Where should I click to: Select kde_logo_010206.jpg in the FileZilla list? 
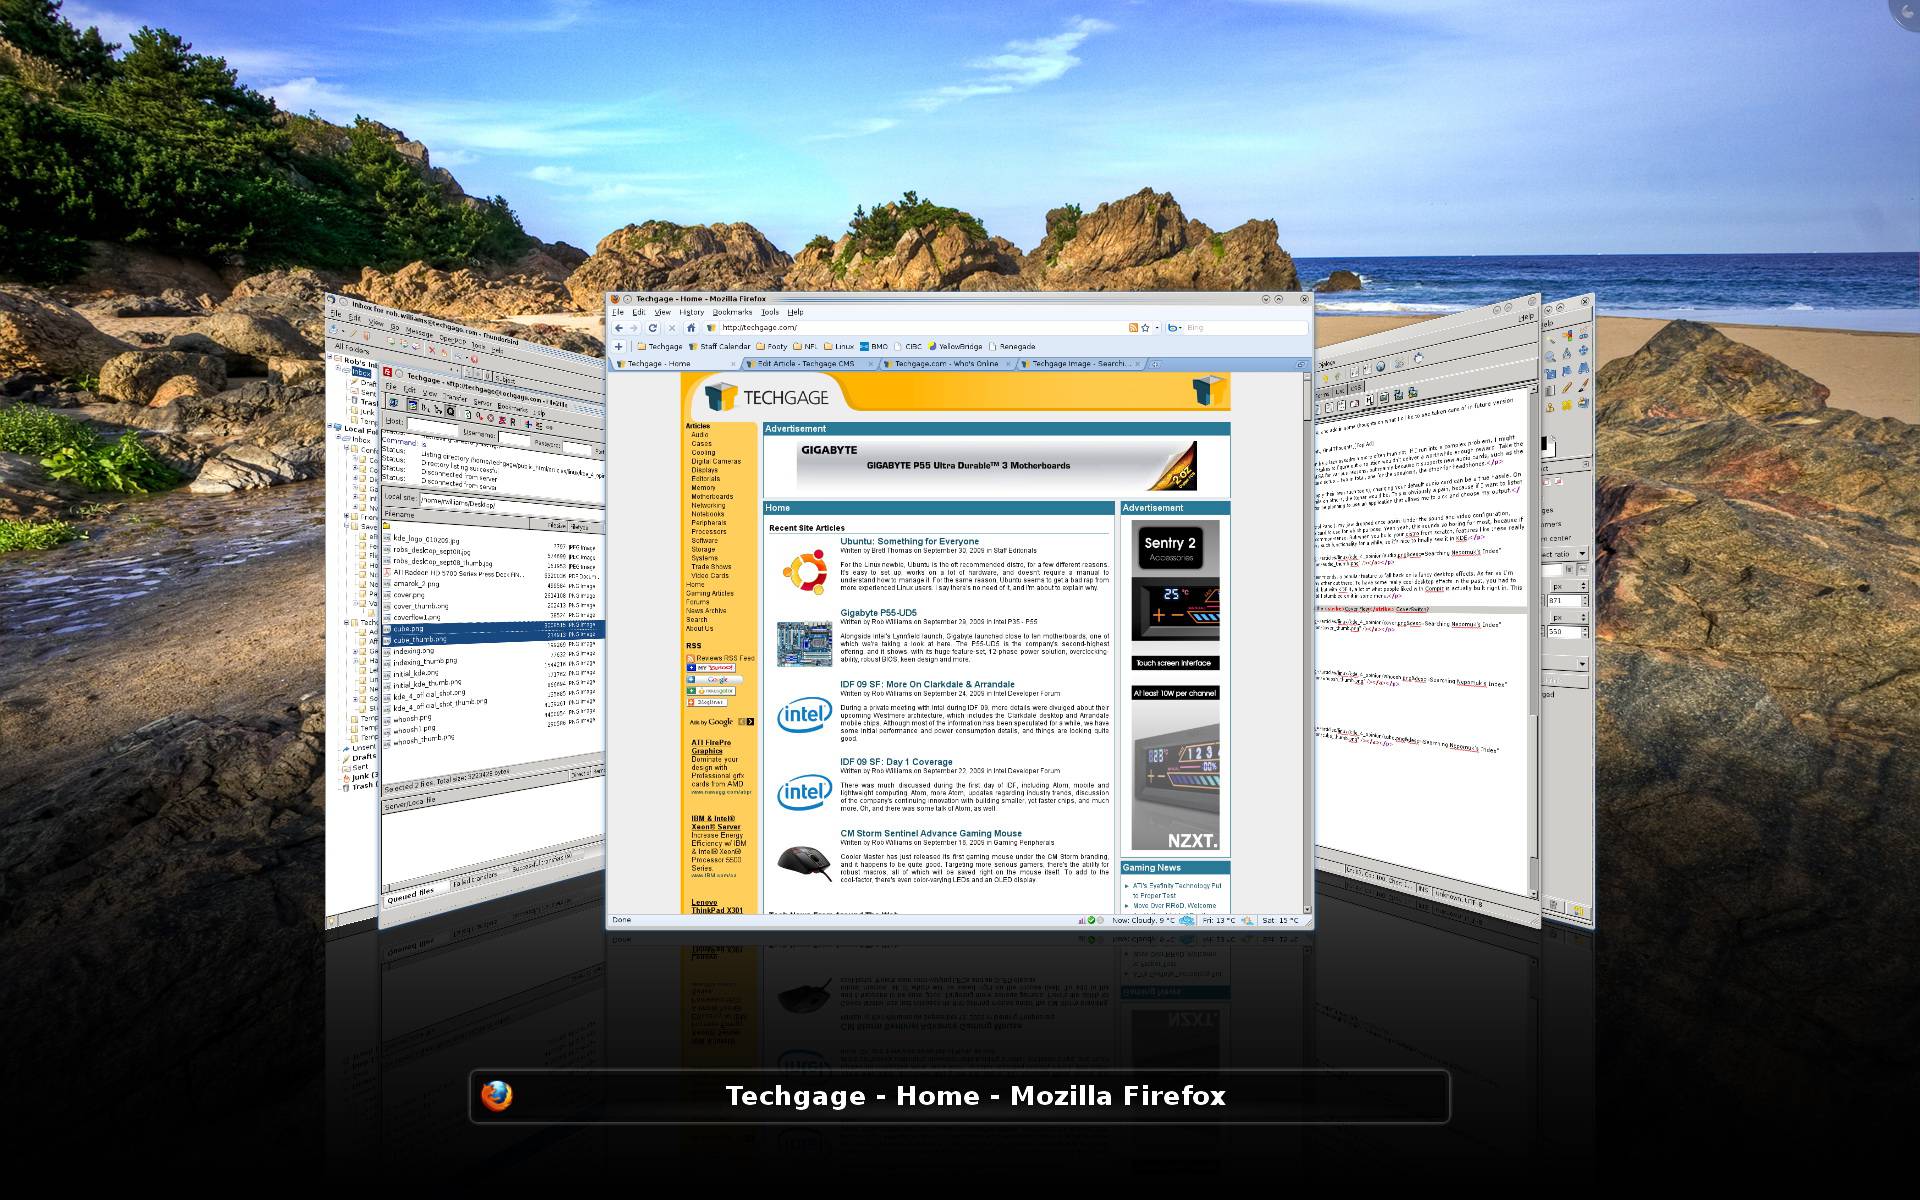pos(427,540)
